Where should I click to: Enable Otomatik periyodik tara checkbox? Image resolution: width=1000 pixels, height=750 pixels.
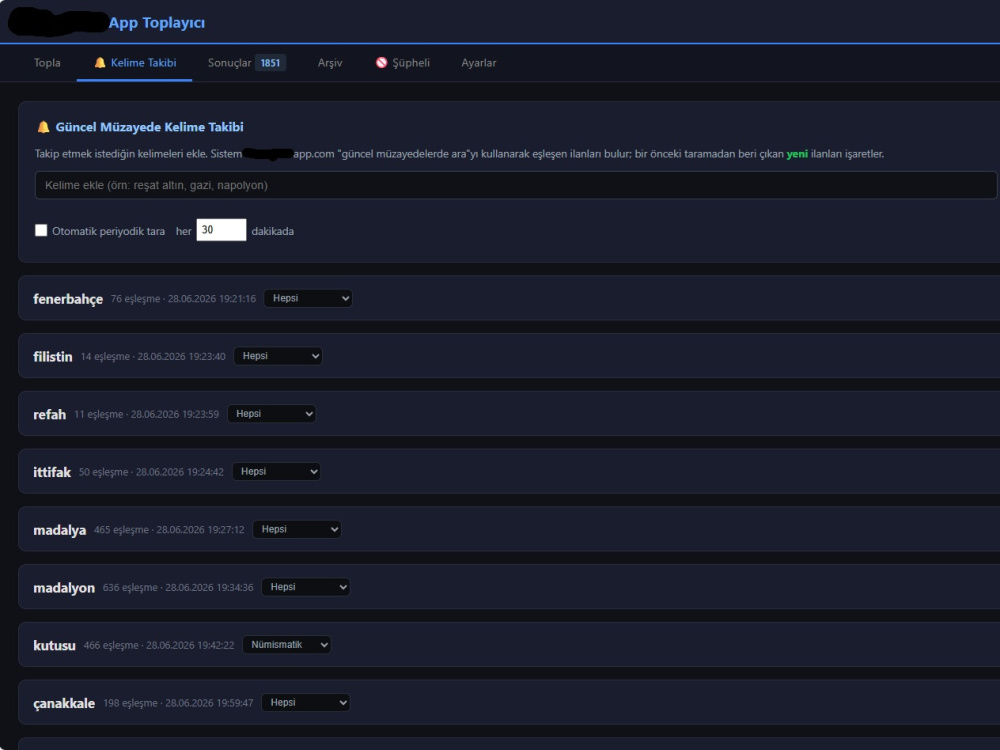[41, 230]
